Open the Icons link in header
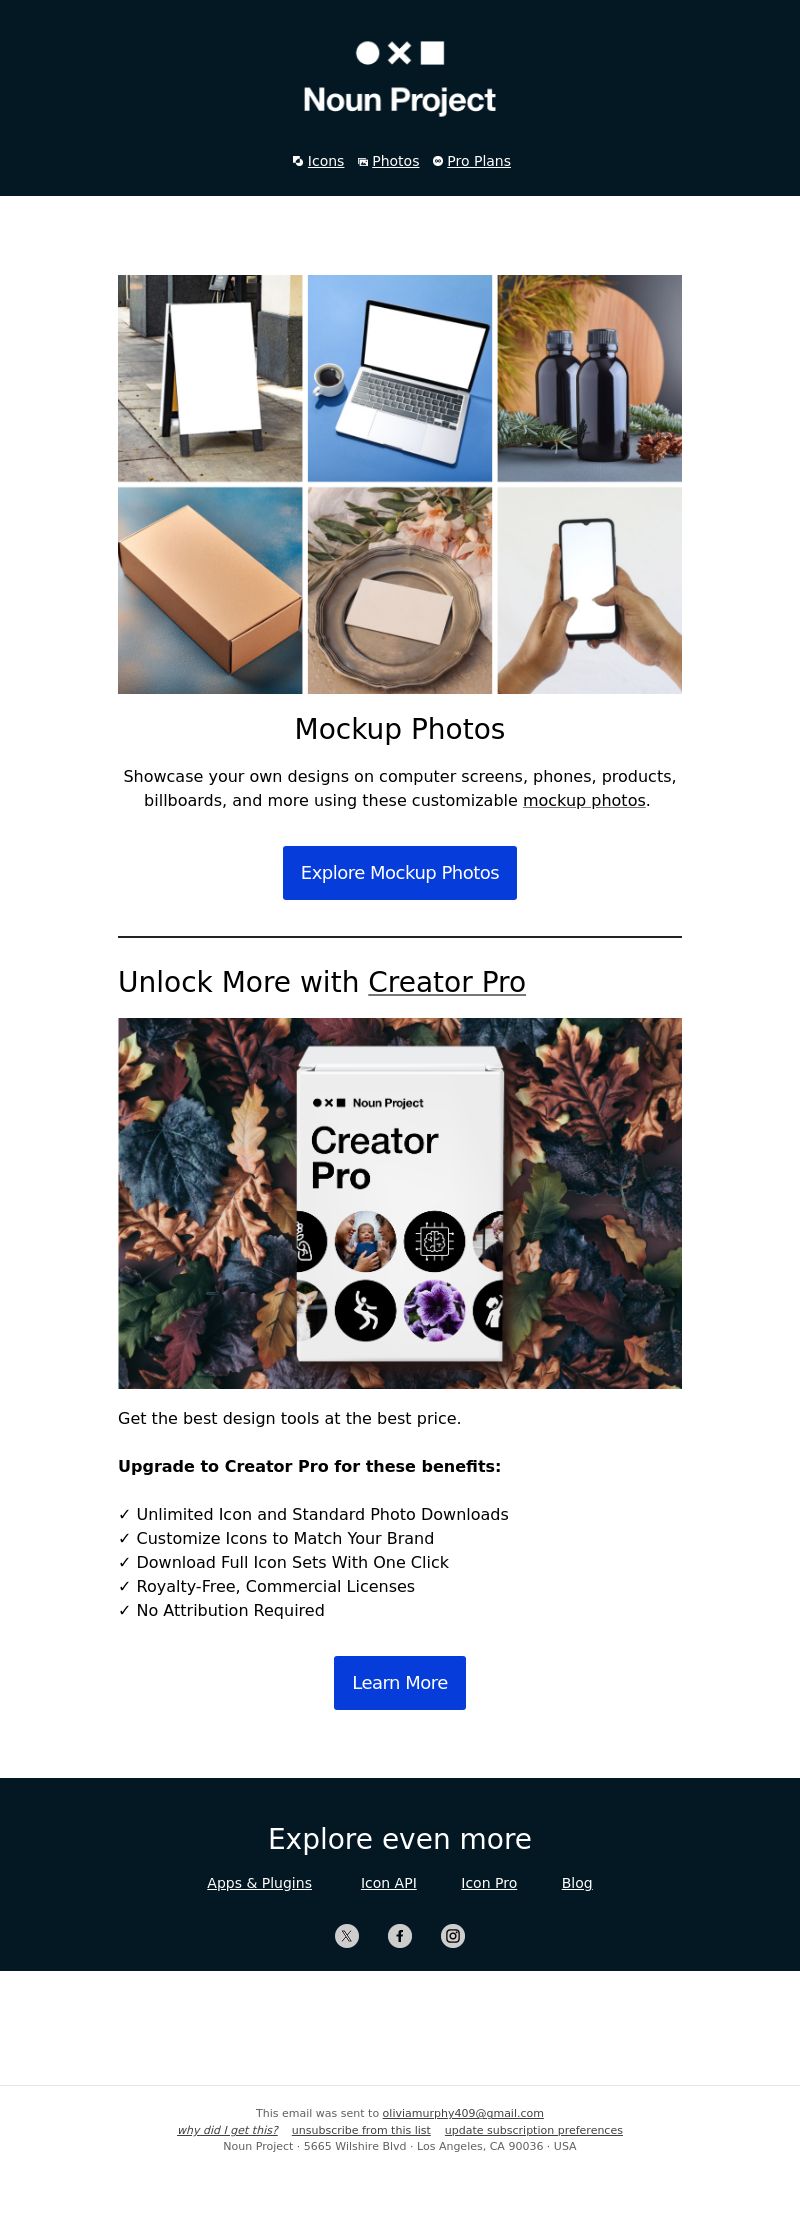This screenshot has height=2216, width=800. pyautogui.click(x=326, y=161)
